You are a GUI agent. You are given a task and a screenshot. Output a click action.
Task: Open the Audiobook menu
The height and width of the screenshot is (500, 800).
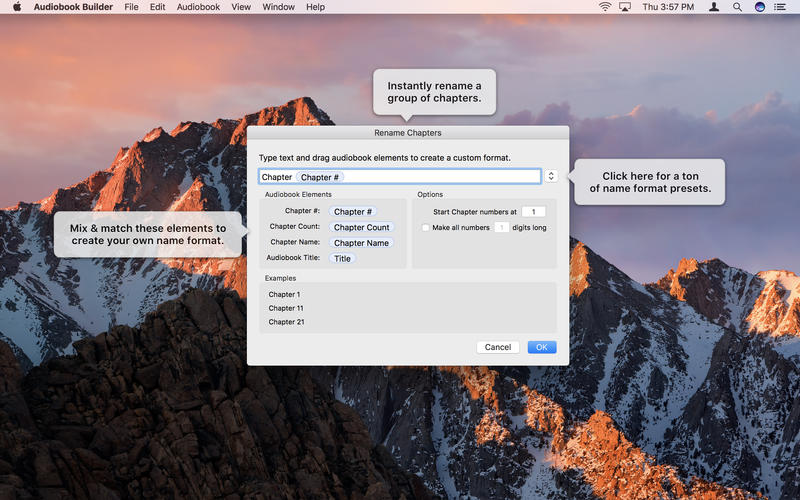[x=198, y=7]
